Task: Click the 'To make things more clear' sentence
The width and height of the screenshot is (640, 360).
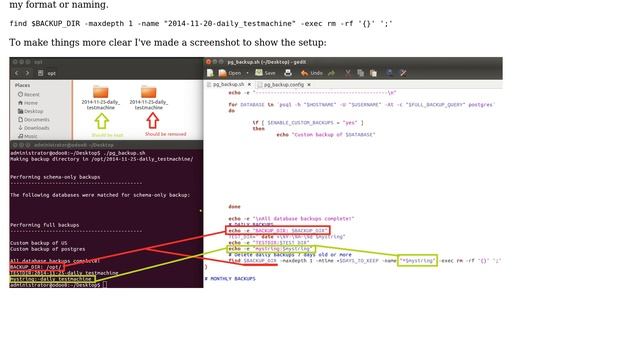Action: coord(168,42)
